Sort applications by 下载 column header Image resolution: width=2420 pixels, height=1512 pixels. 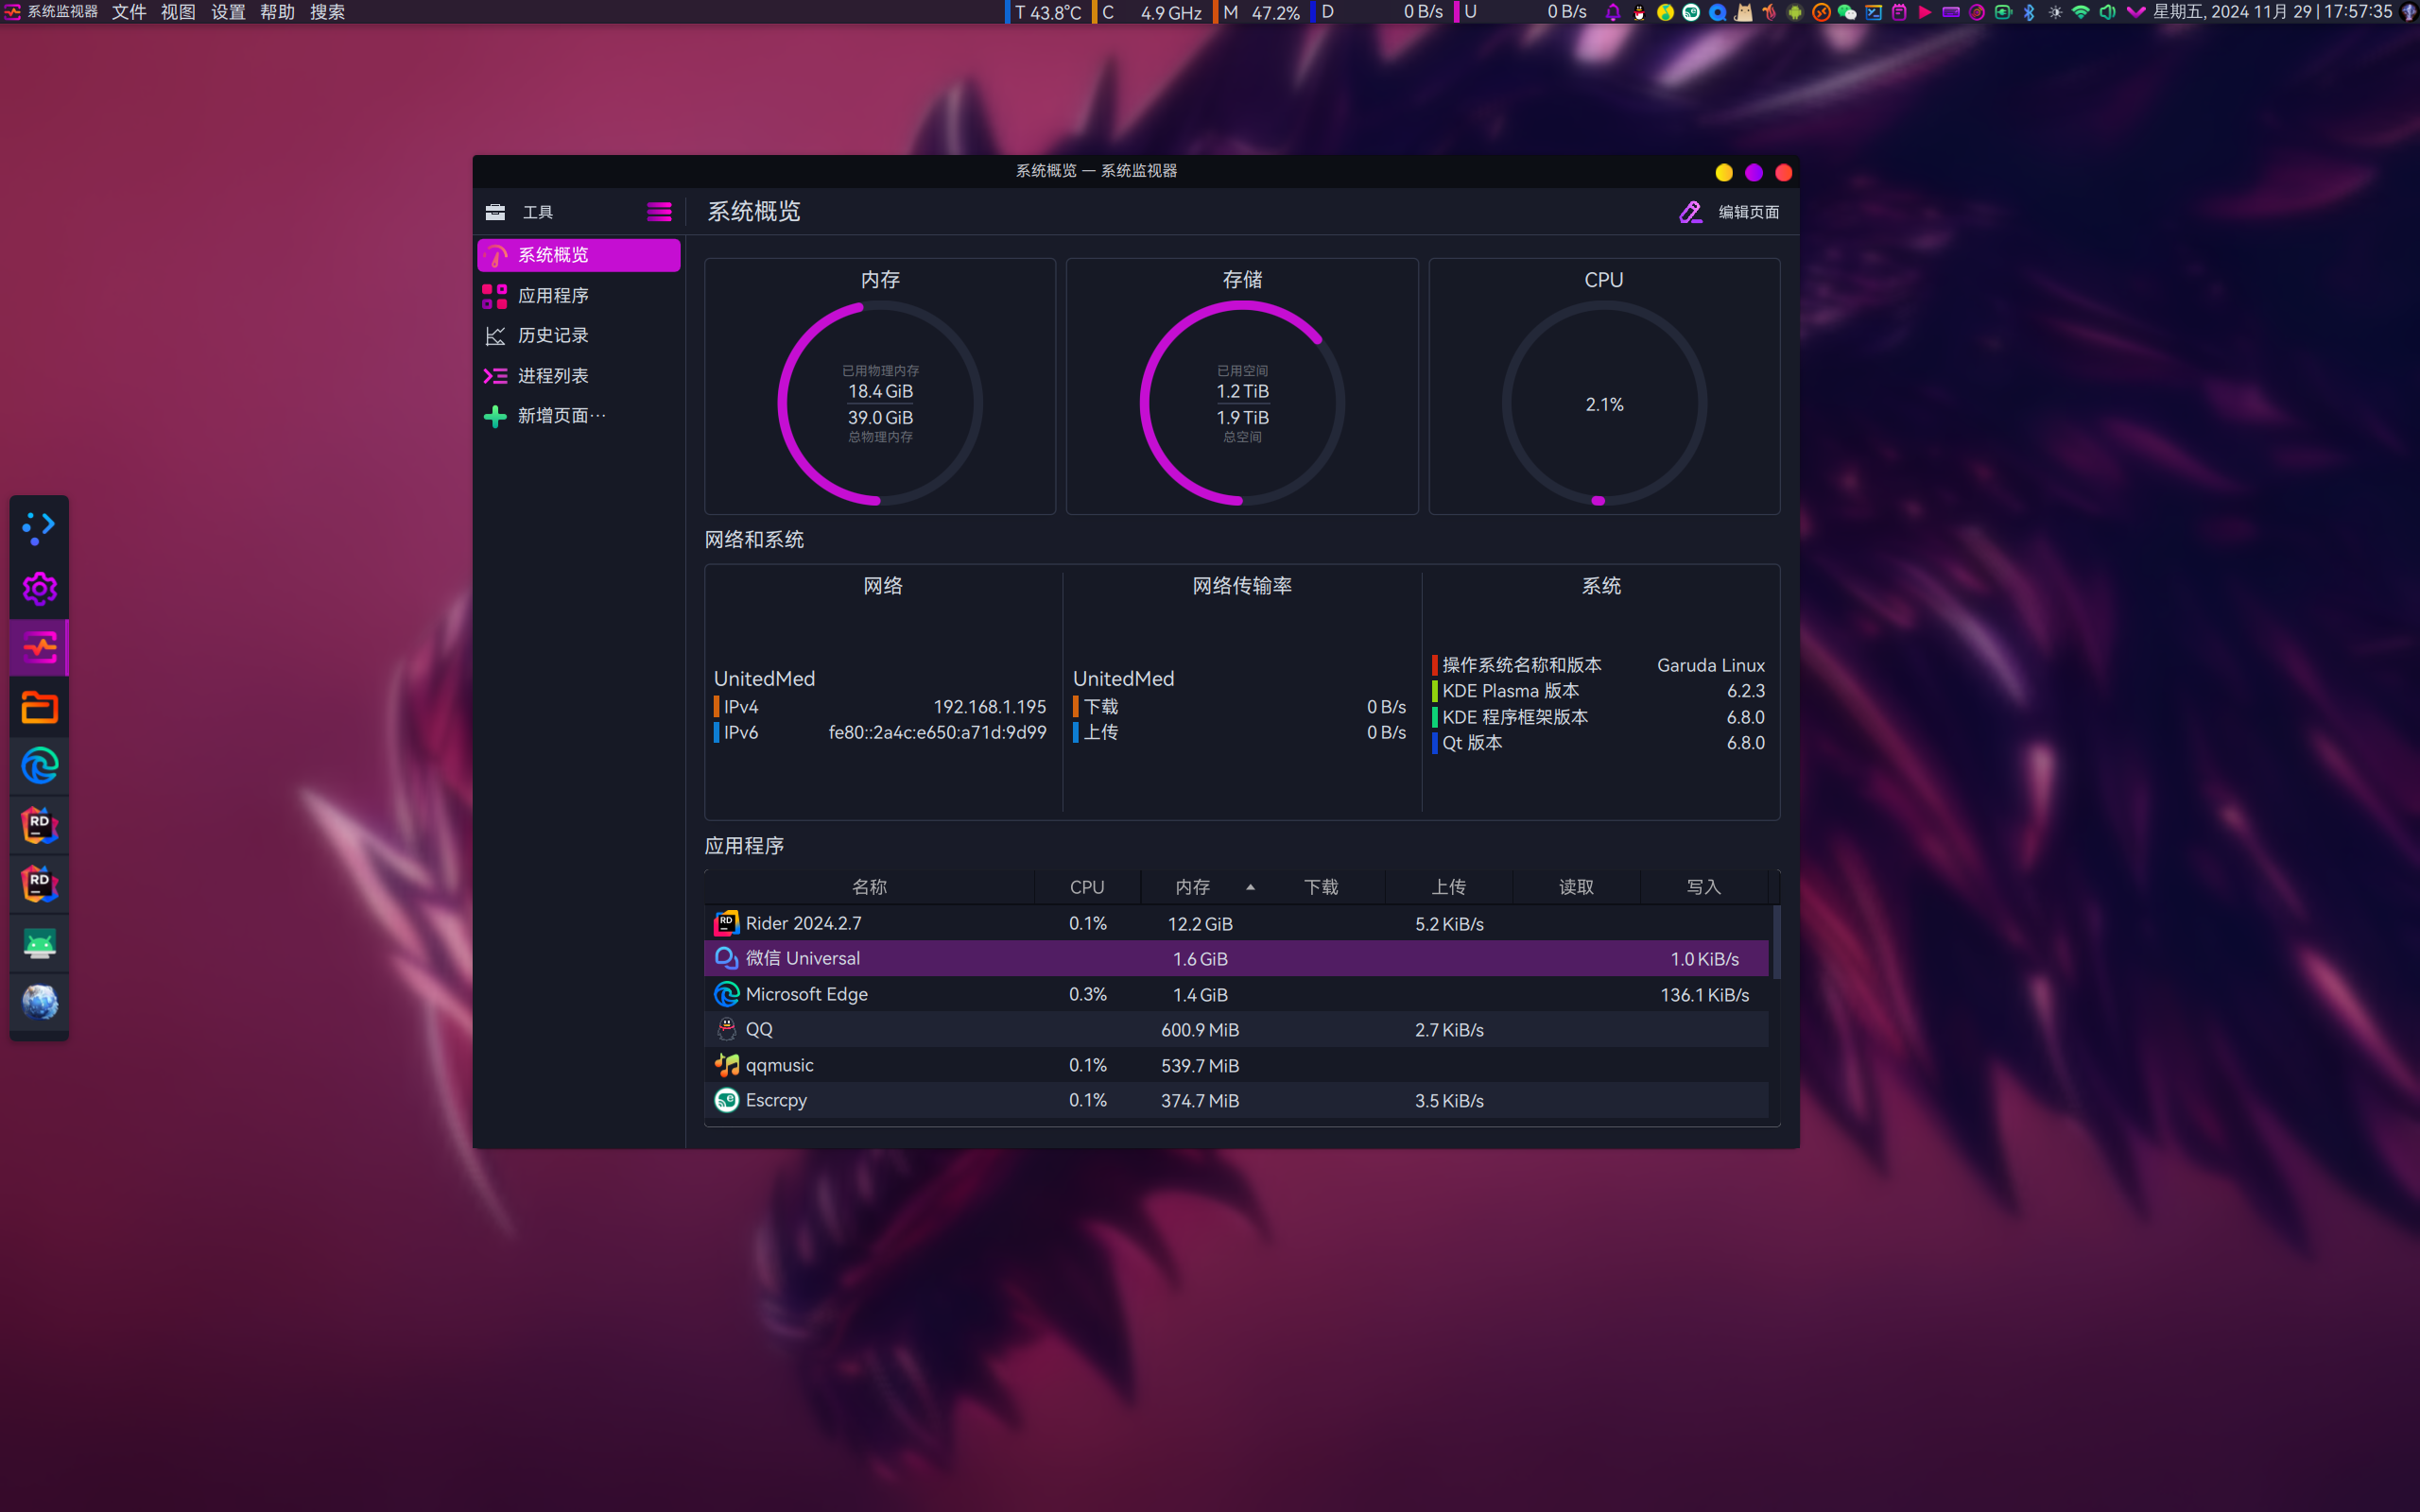coord(1321,887)
